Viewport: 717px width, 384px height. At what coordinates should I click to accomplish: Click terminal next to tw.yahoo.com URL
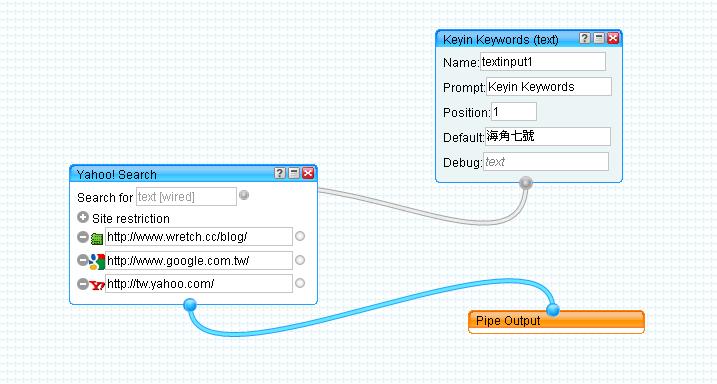click(300, 283)
